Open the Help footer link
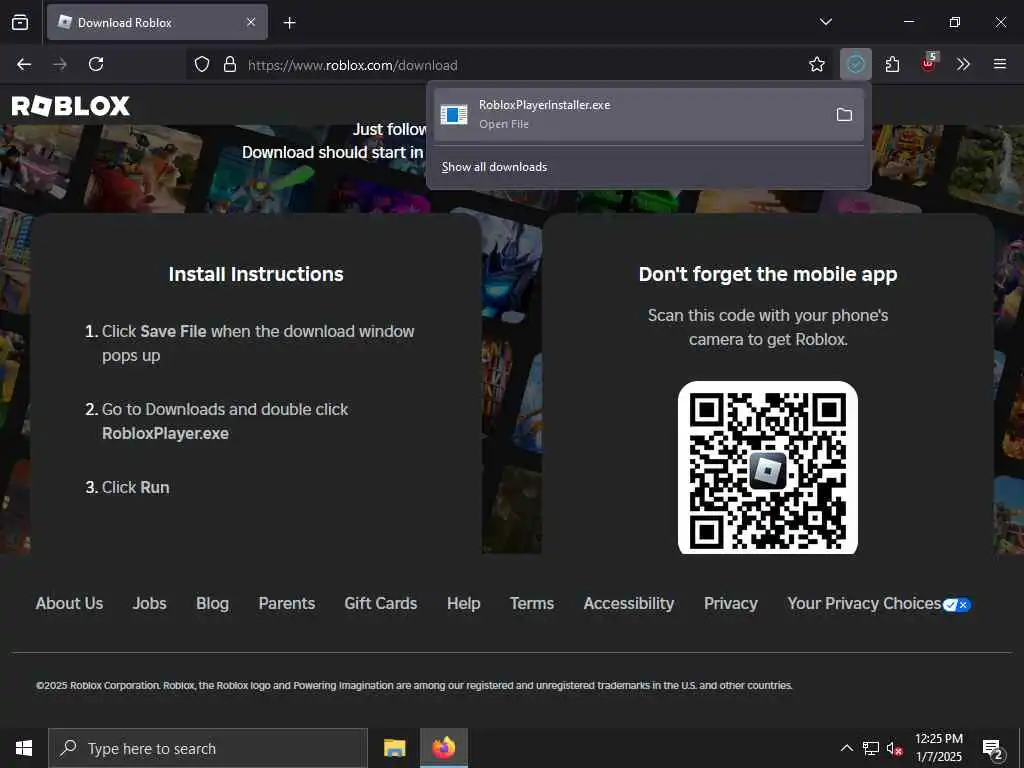The image size is (1024, 768). (464, 603)
